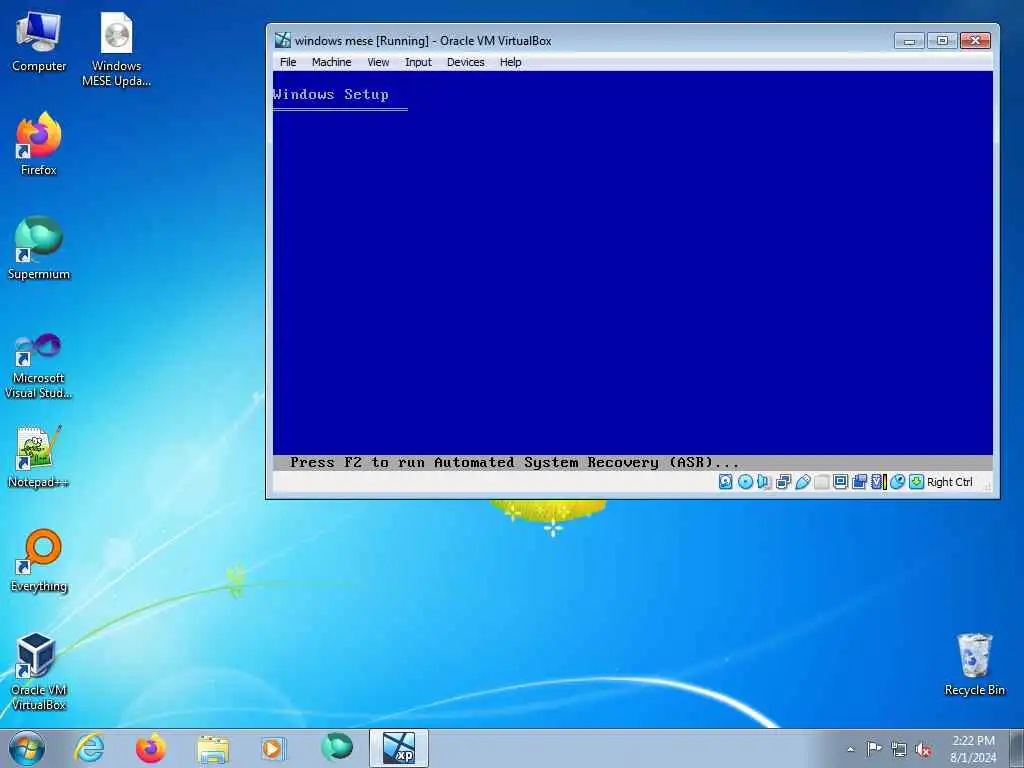Click the audio icon in VirtualBox status bar
Screen dimensions: 1024x768
click(763, 482)
